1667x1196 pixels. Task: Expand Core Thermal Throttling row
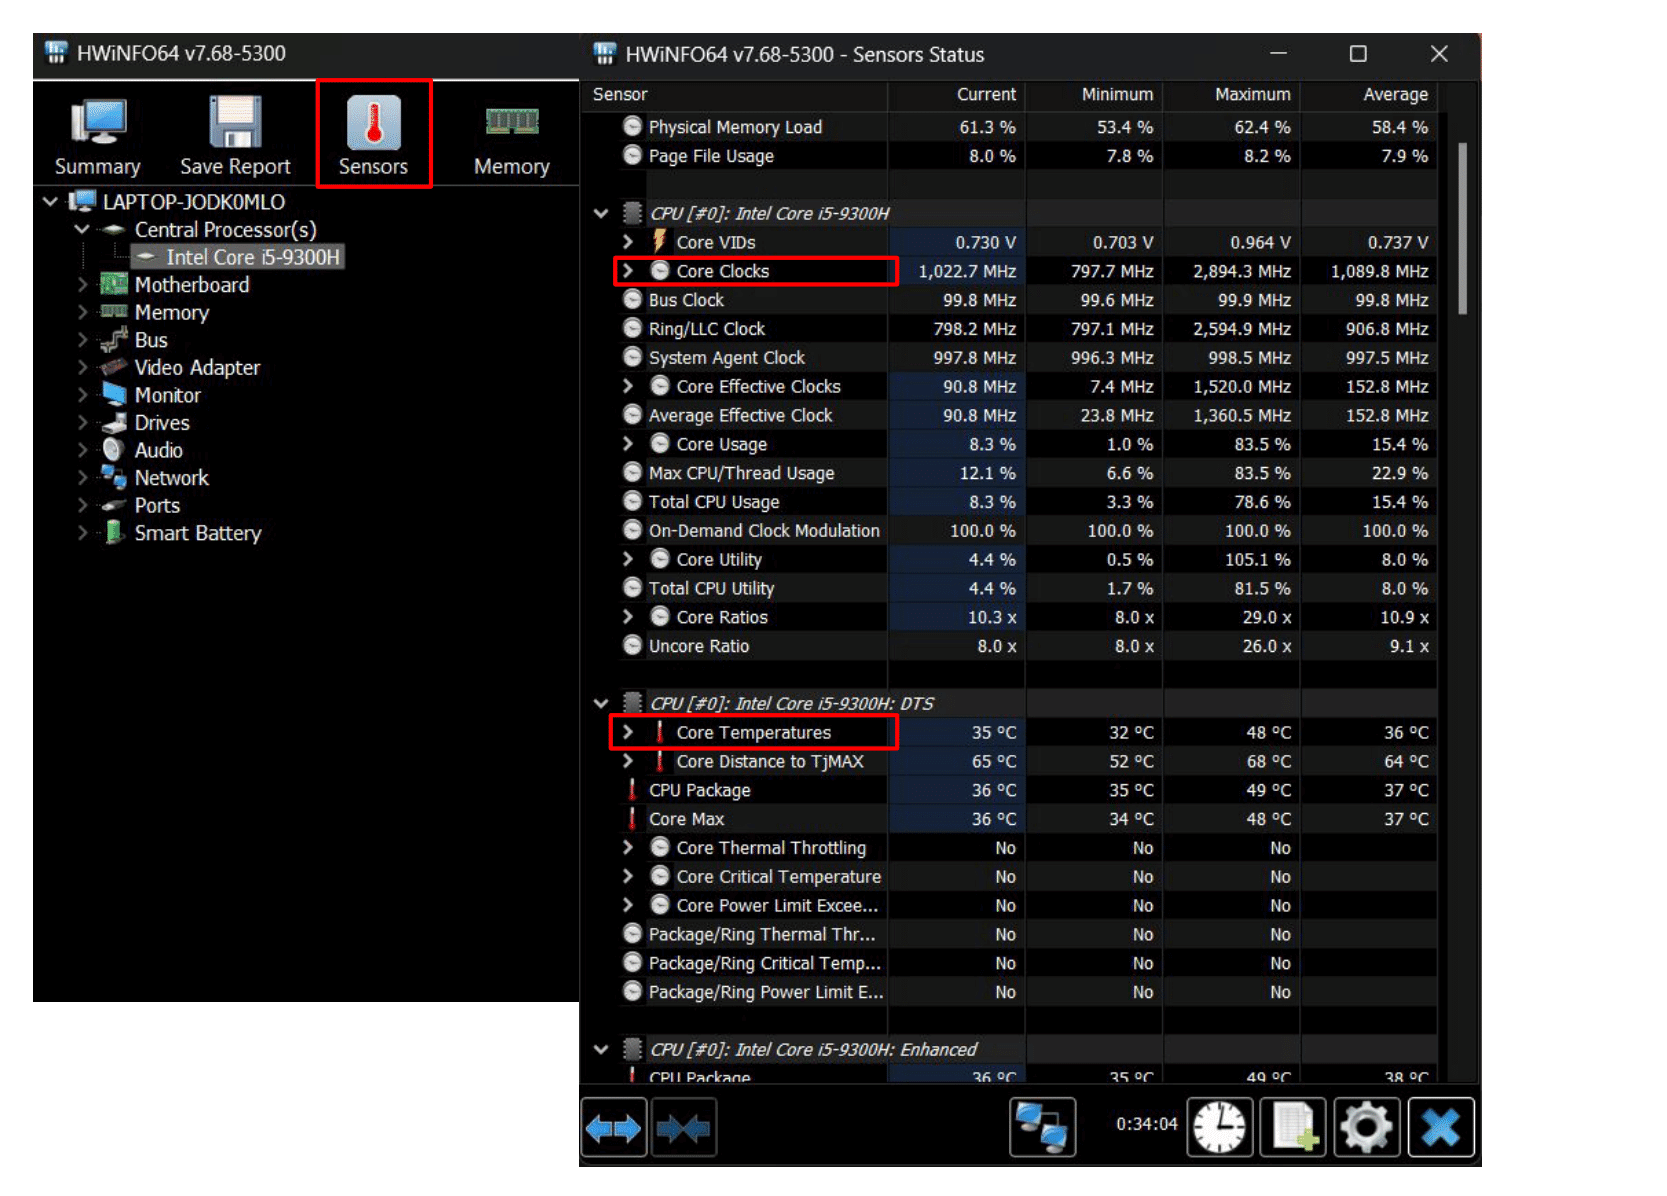pyautogui.click(x=627, y=848)
